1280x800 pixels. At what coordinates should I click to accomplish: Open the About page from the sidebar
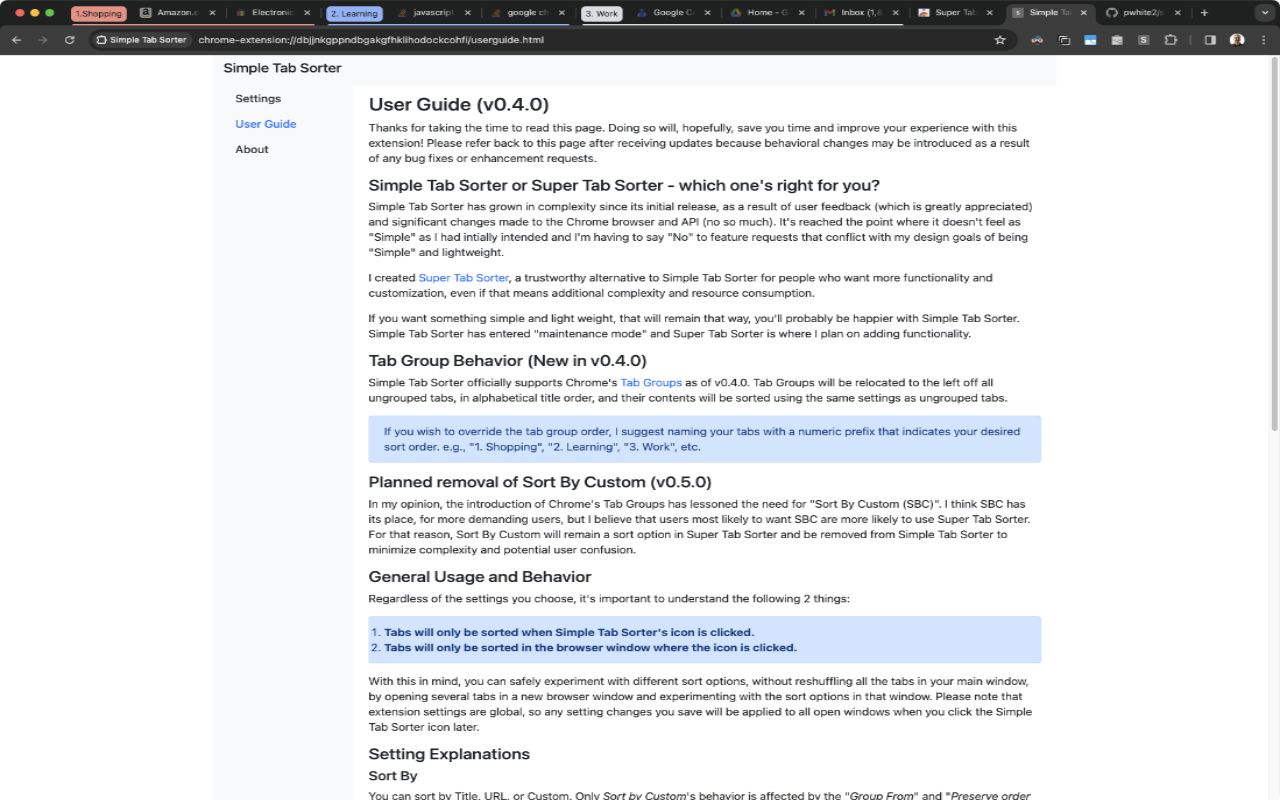(252, 149)
